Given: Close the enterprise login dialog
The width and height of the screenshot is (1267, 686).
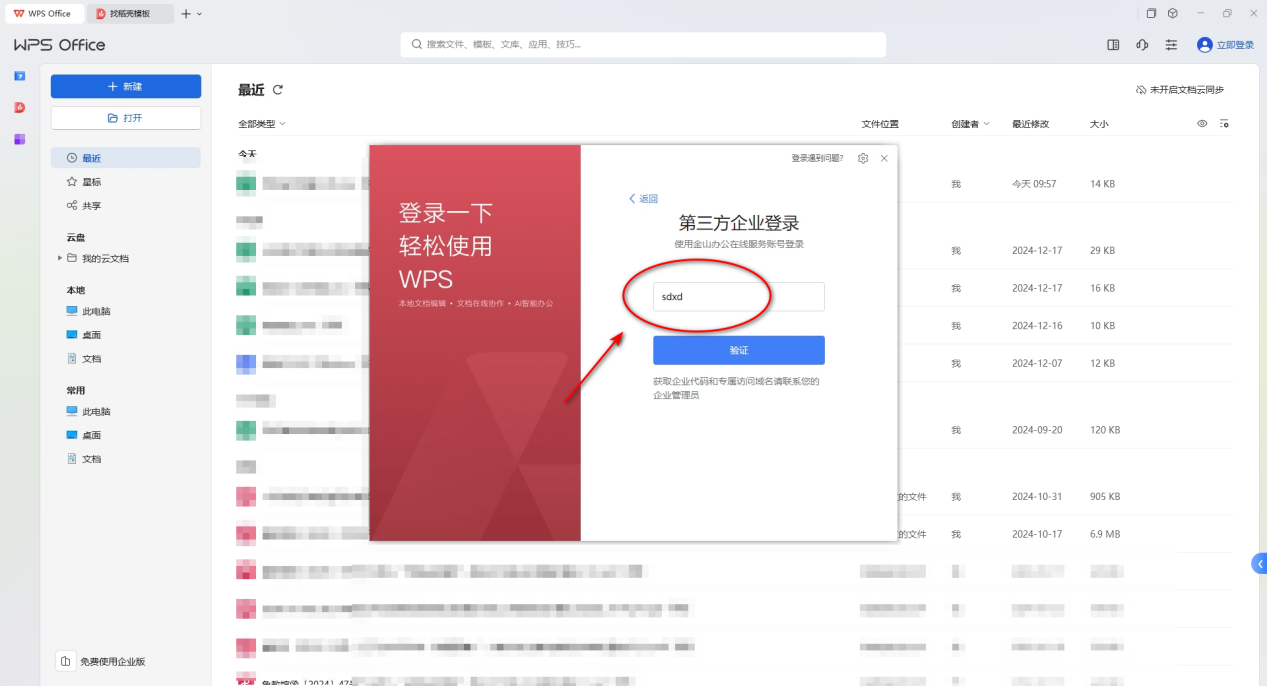Looking at the screenshot, I should (884, 158).
